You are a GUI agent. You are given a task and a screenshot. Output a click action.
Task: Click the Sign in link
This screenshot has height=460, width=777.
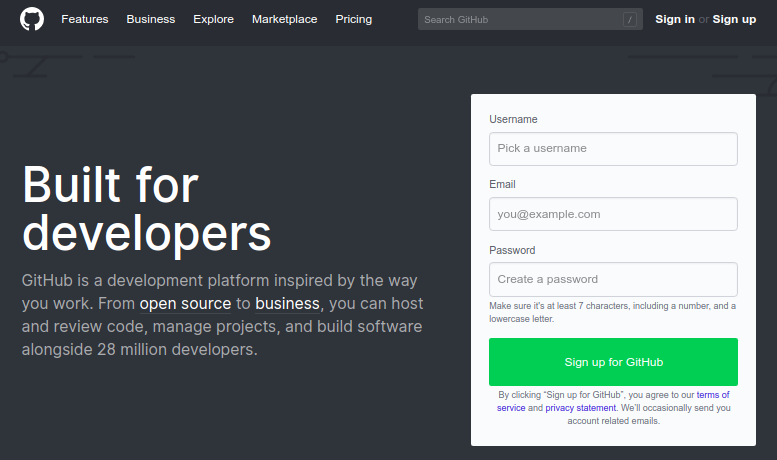coord(675,19)
